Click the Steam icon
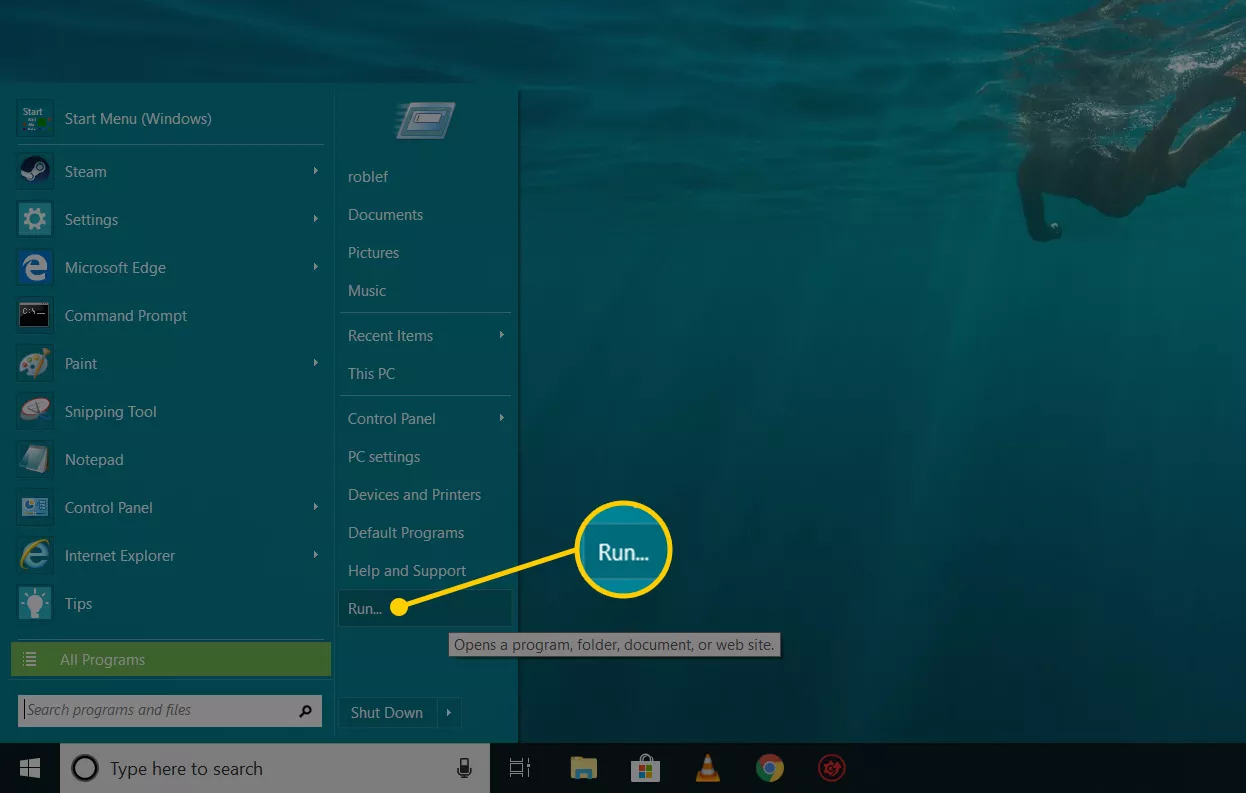 coord(35,171)
